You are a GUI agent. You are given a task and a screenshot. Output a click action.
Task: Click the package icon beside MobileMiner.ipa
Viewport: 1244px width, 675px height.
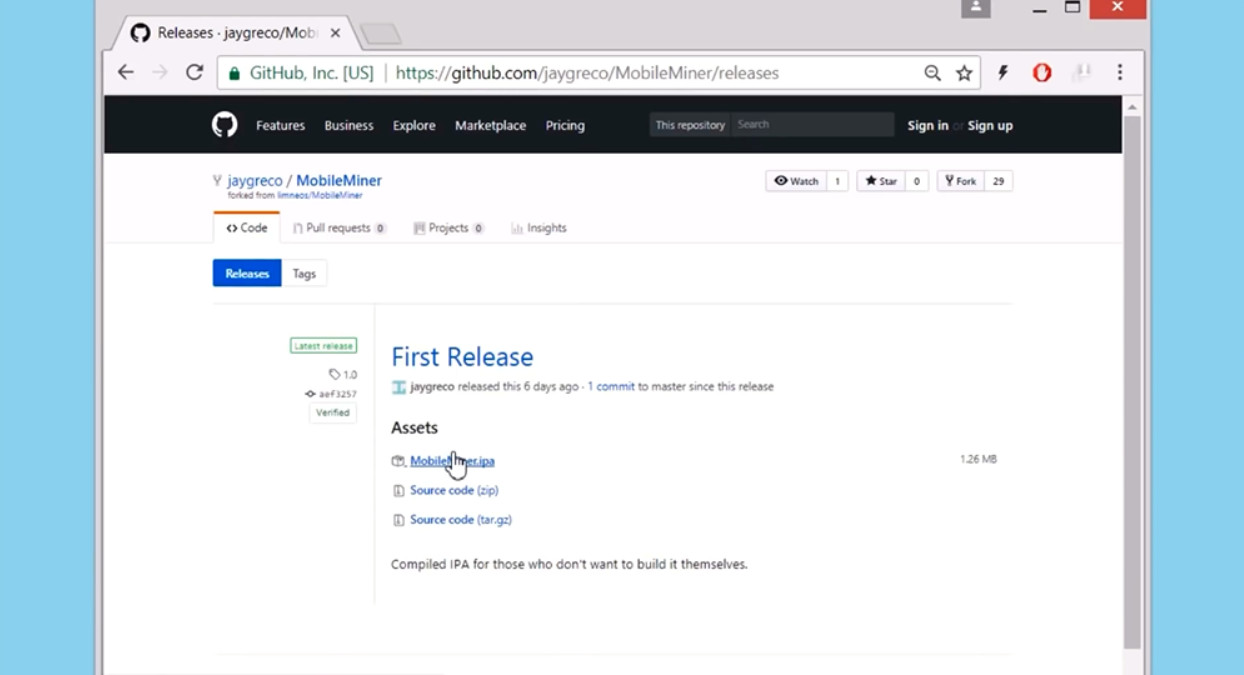click(x=398, y=461)
